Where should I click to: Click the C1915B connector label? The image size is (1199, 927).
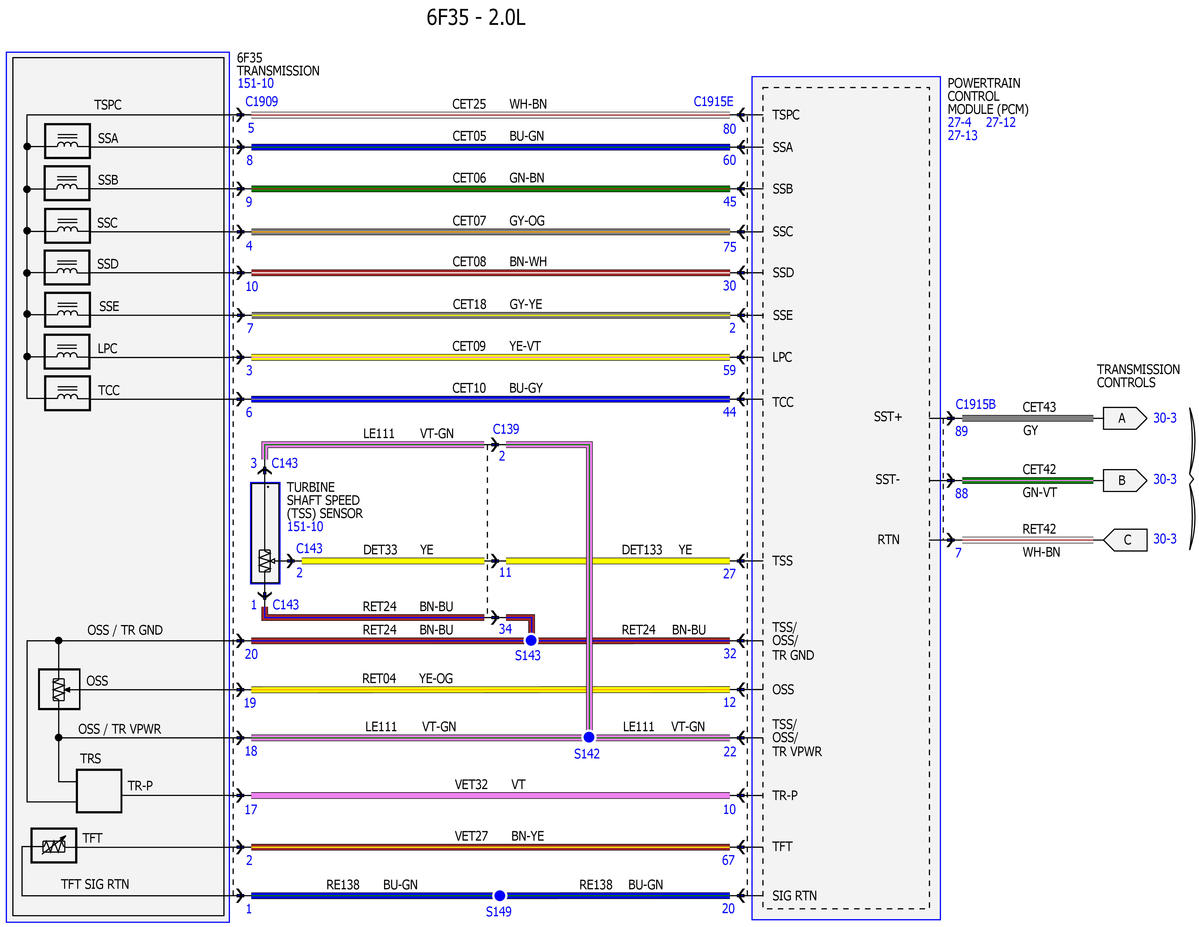(975, 405)
